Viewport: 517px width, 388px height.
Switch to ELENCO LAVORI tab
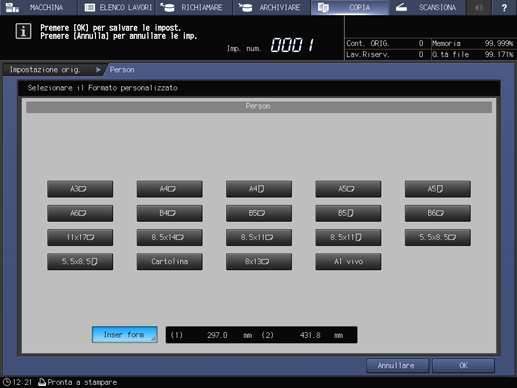pos(116,7)
